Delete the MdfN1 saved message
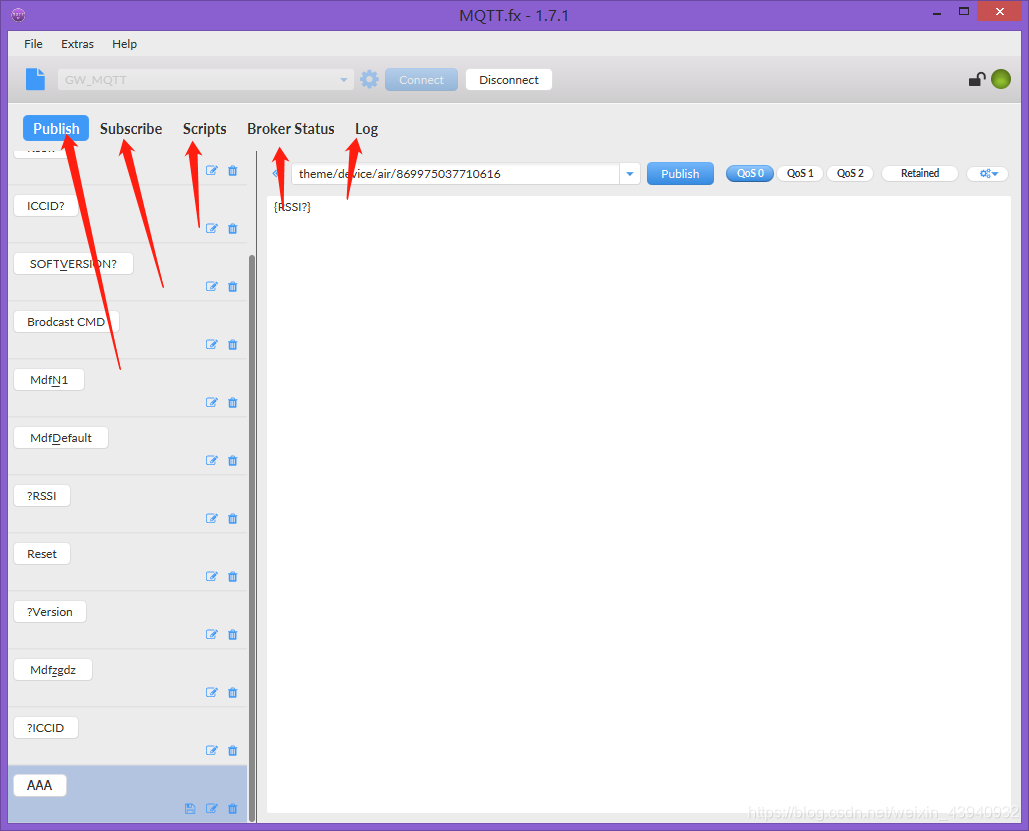This screenshot has width=1029, height=831. [232, 402]
